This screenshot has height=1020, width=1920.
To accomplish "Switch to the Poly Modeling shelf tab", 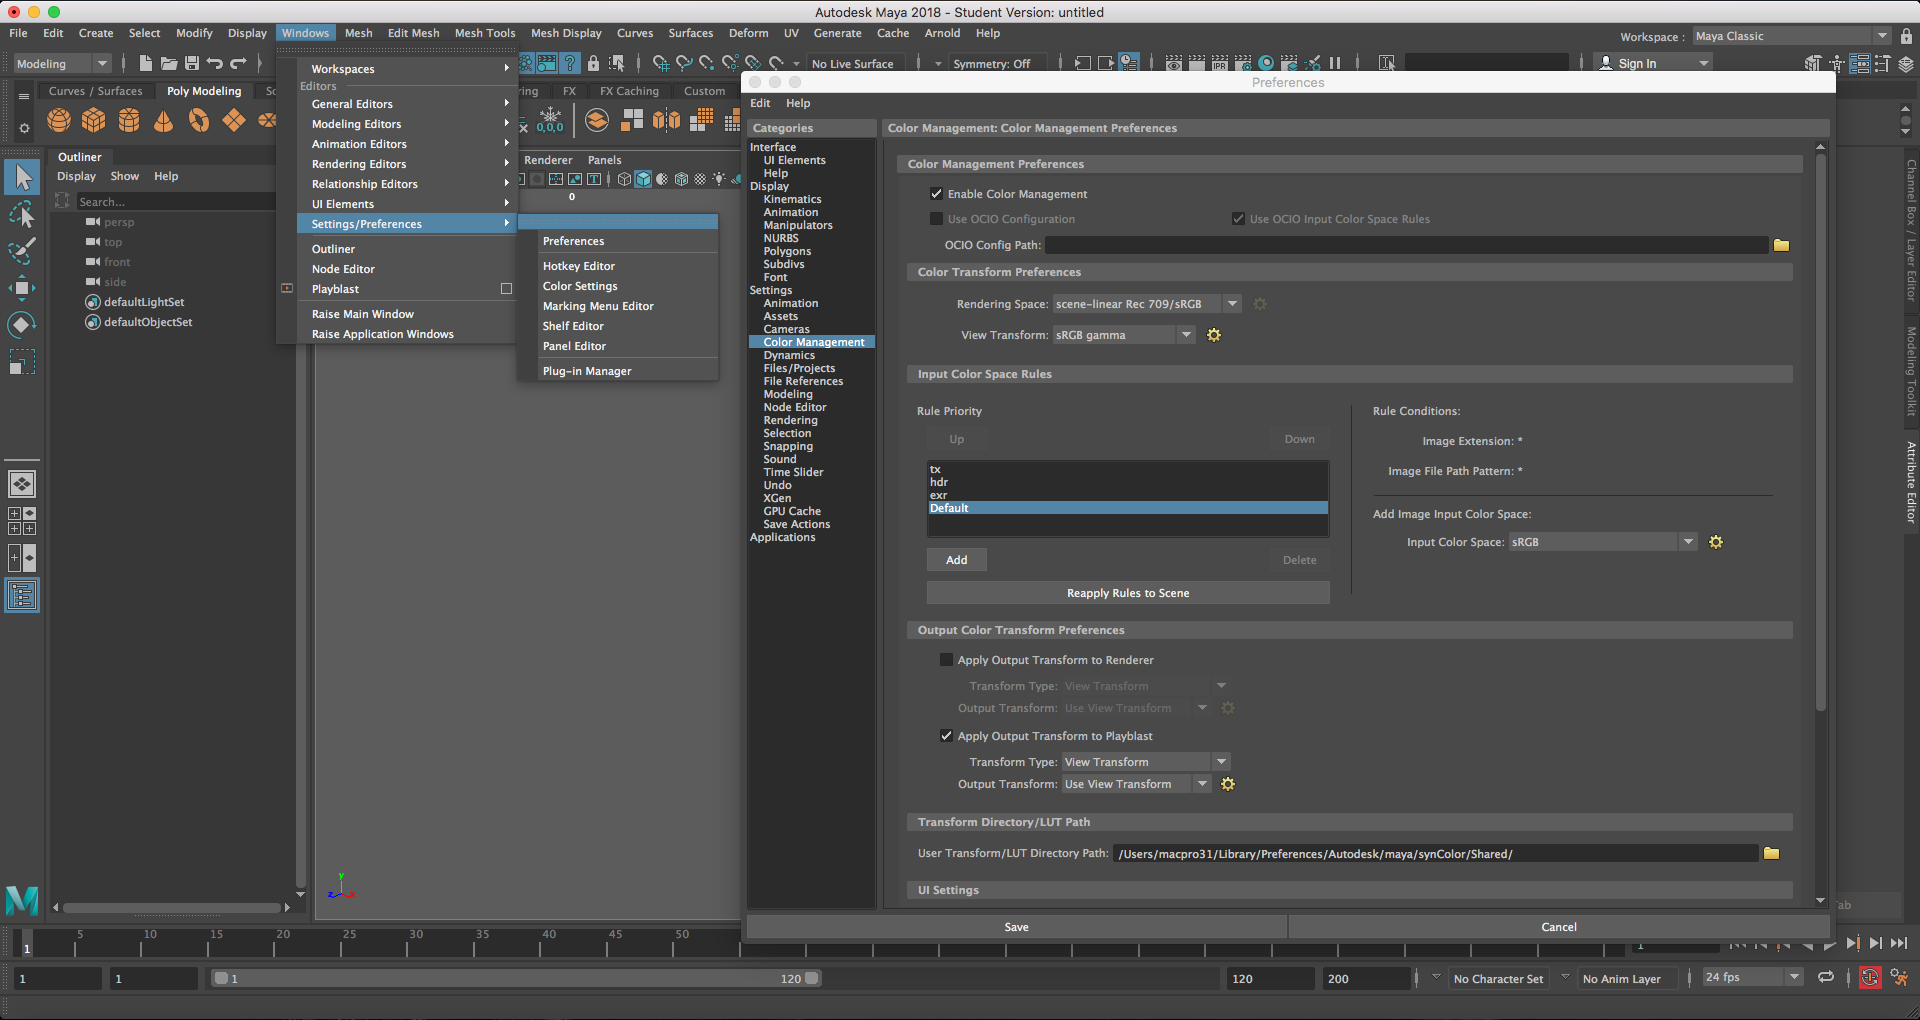I will (x=204, y=91).
